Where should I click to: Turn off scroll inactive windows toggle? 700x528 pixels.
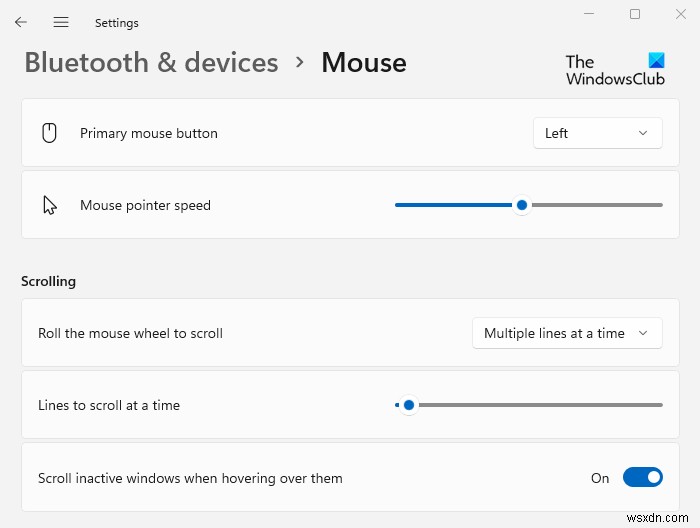pyautogui.click(x=642, y=478)
